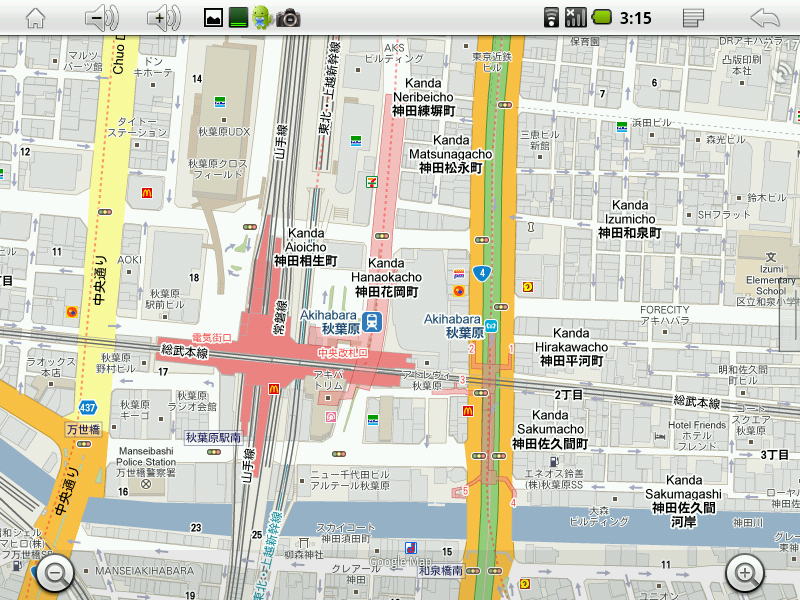The height and width of the screenshot is (600, 800).
Task: Select the Kanda Izumicho label
Action: [x=630, y=219]
